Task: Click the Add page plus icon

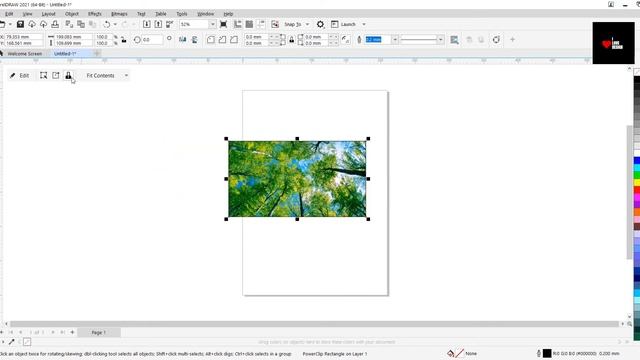Action: (72, 332)
